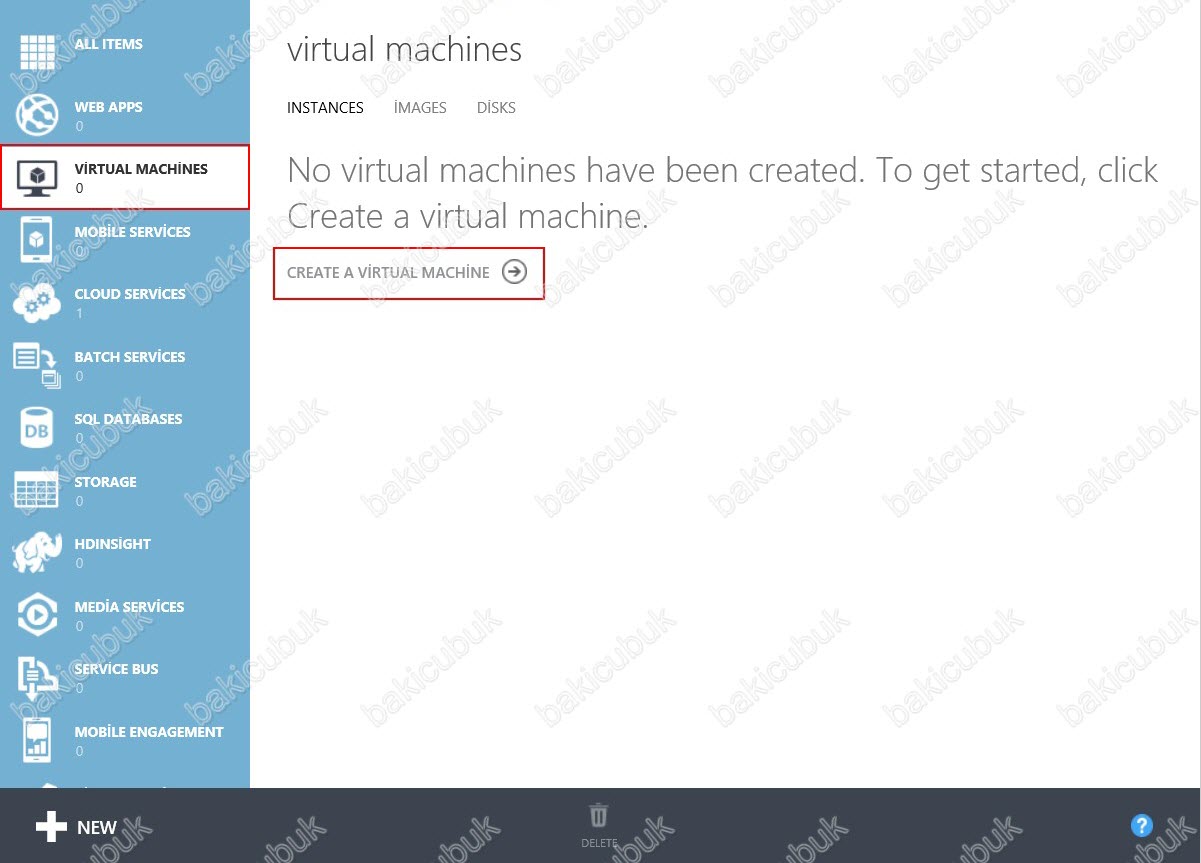Switch to the Disks tab
This screenshot has height=863, width=1201.
[x=496, y=108]
